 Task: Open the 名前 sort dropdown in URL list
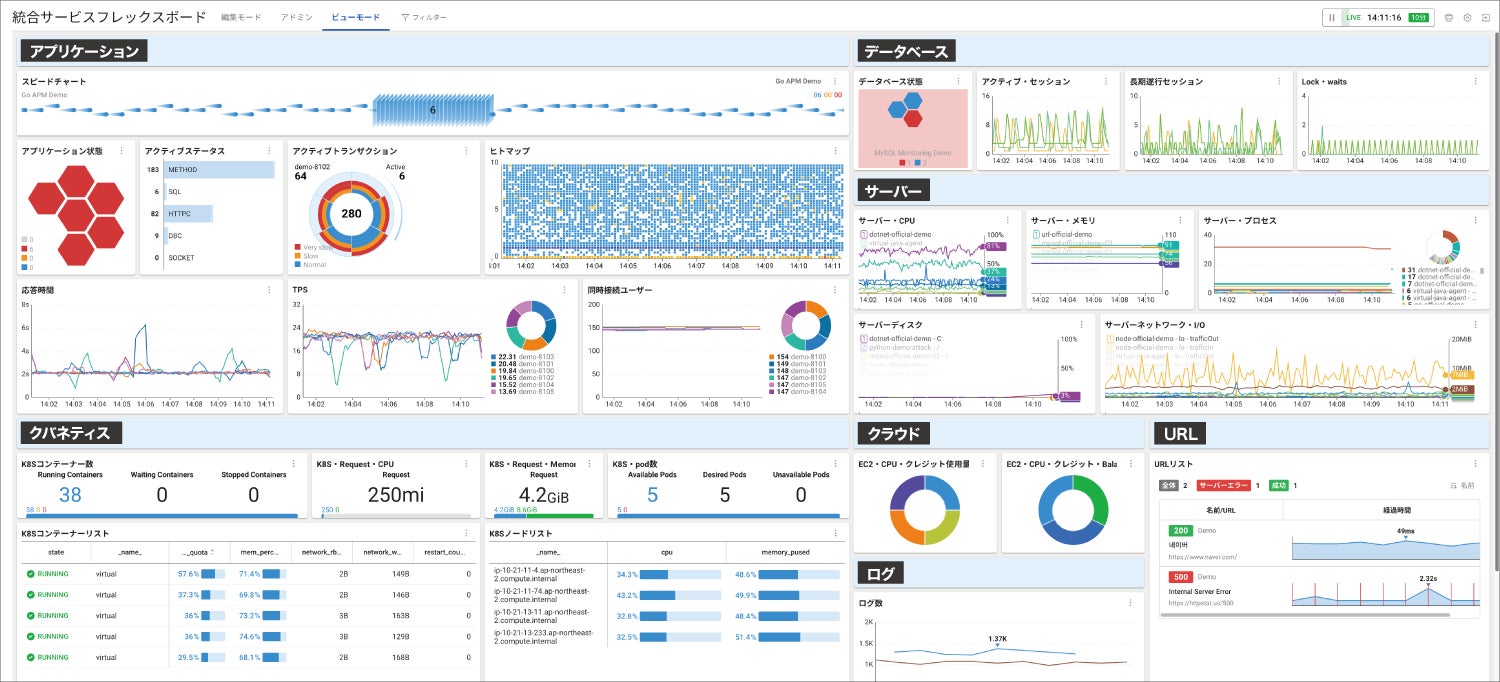tap(1462, 486)
